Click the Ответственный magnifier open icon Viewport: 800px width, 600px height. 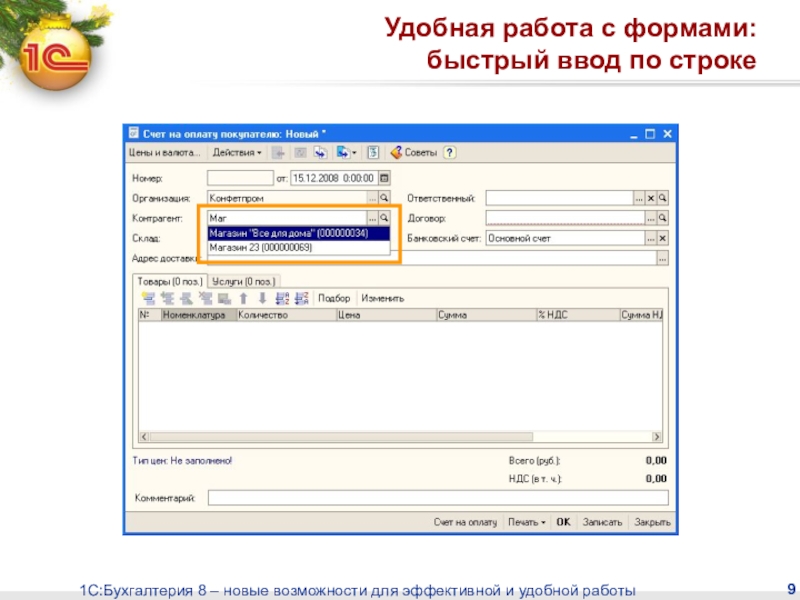click(x=662, y=198)
